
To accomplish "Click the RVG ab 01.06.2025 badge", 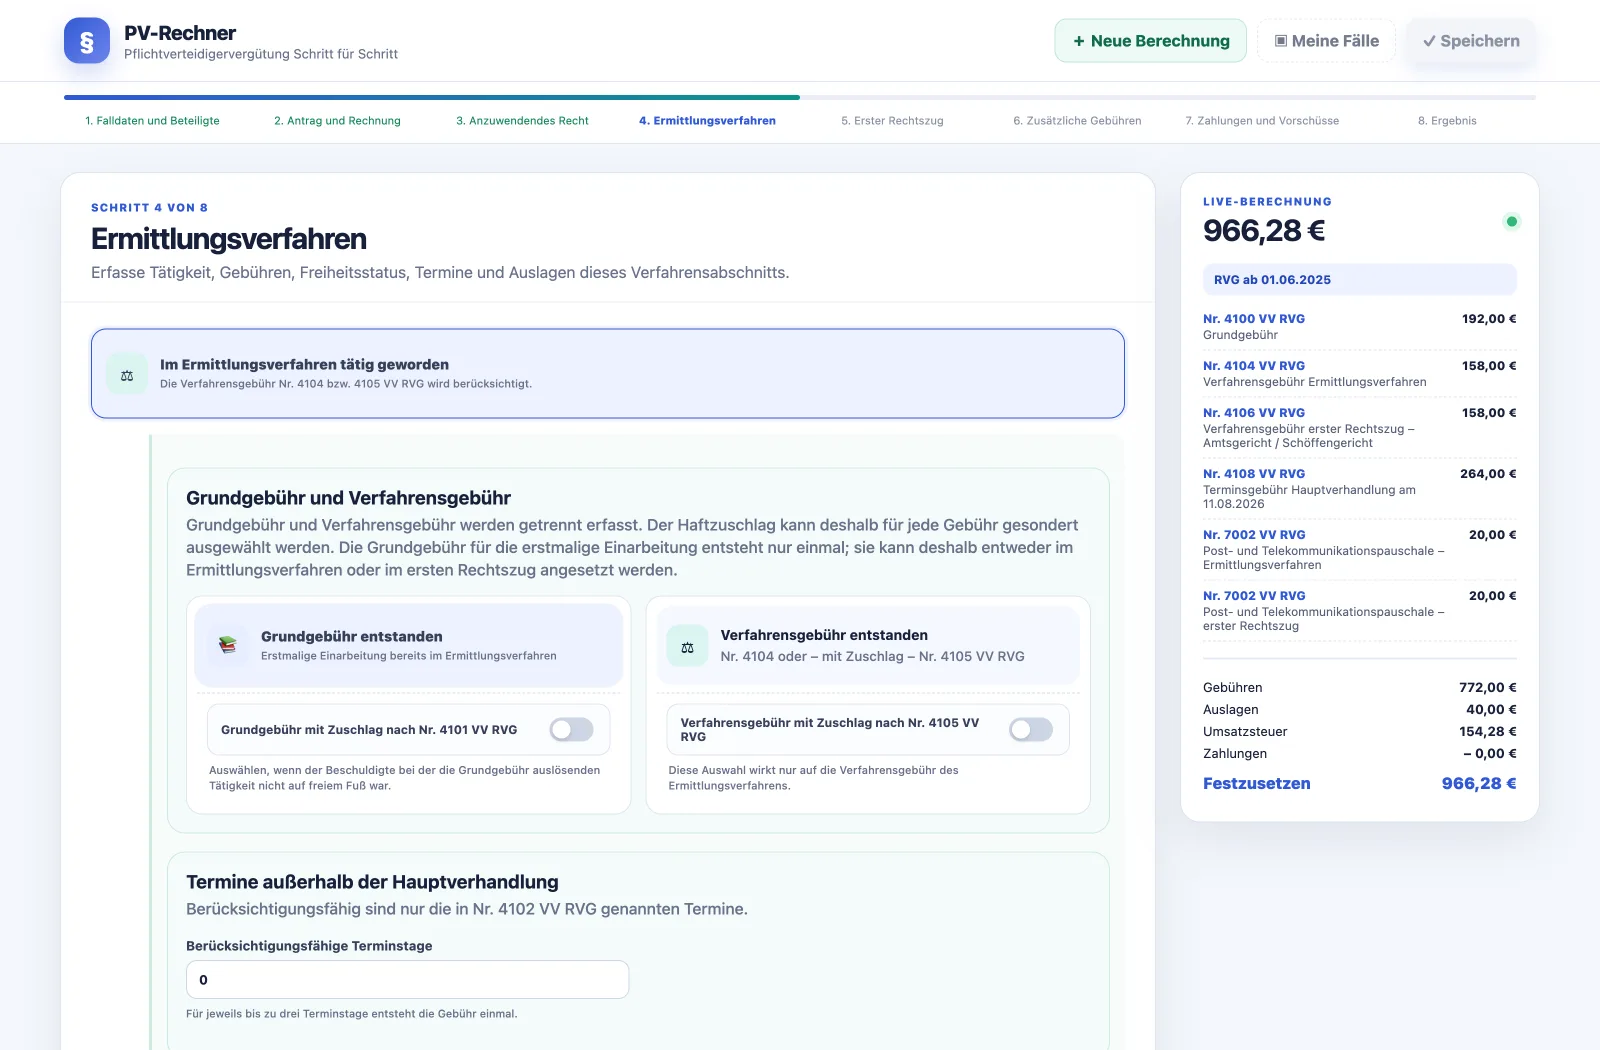I will pyautogui.click(x=1359, y=280).
